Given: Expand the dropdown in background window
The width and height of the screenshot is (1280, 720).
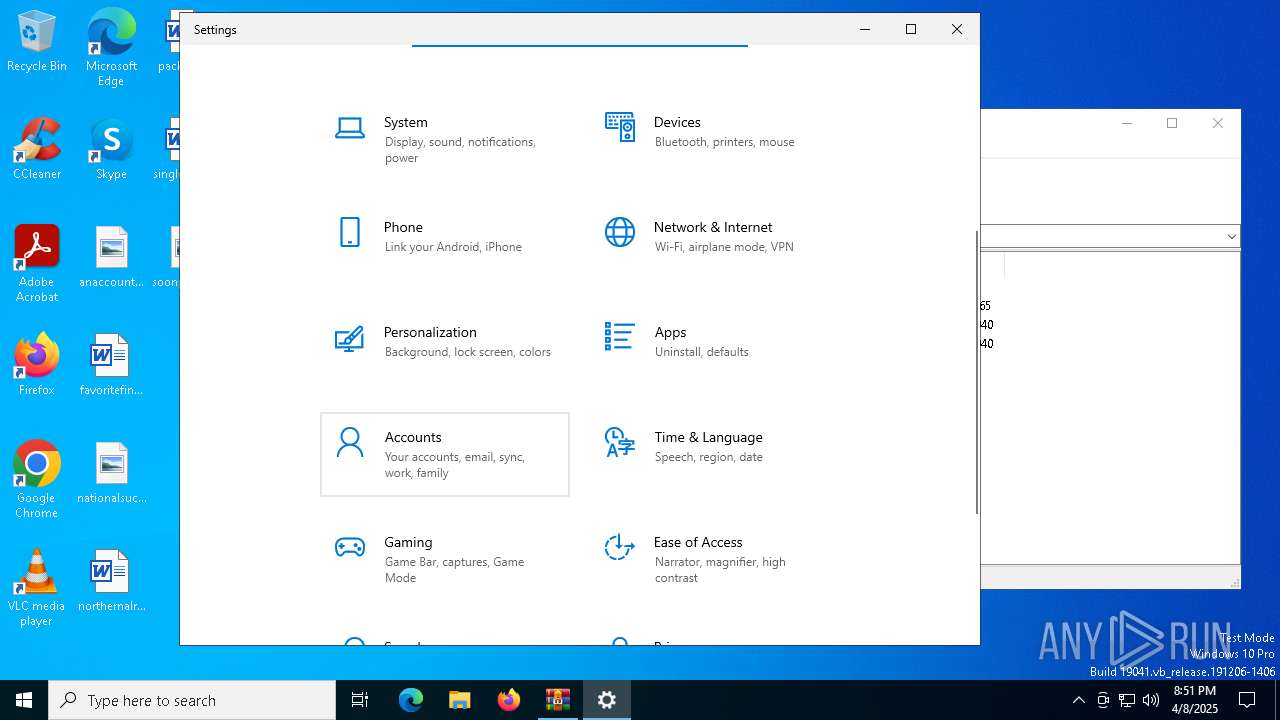Looking at the screenshot, I should point(1231,237).
